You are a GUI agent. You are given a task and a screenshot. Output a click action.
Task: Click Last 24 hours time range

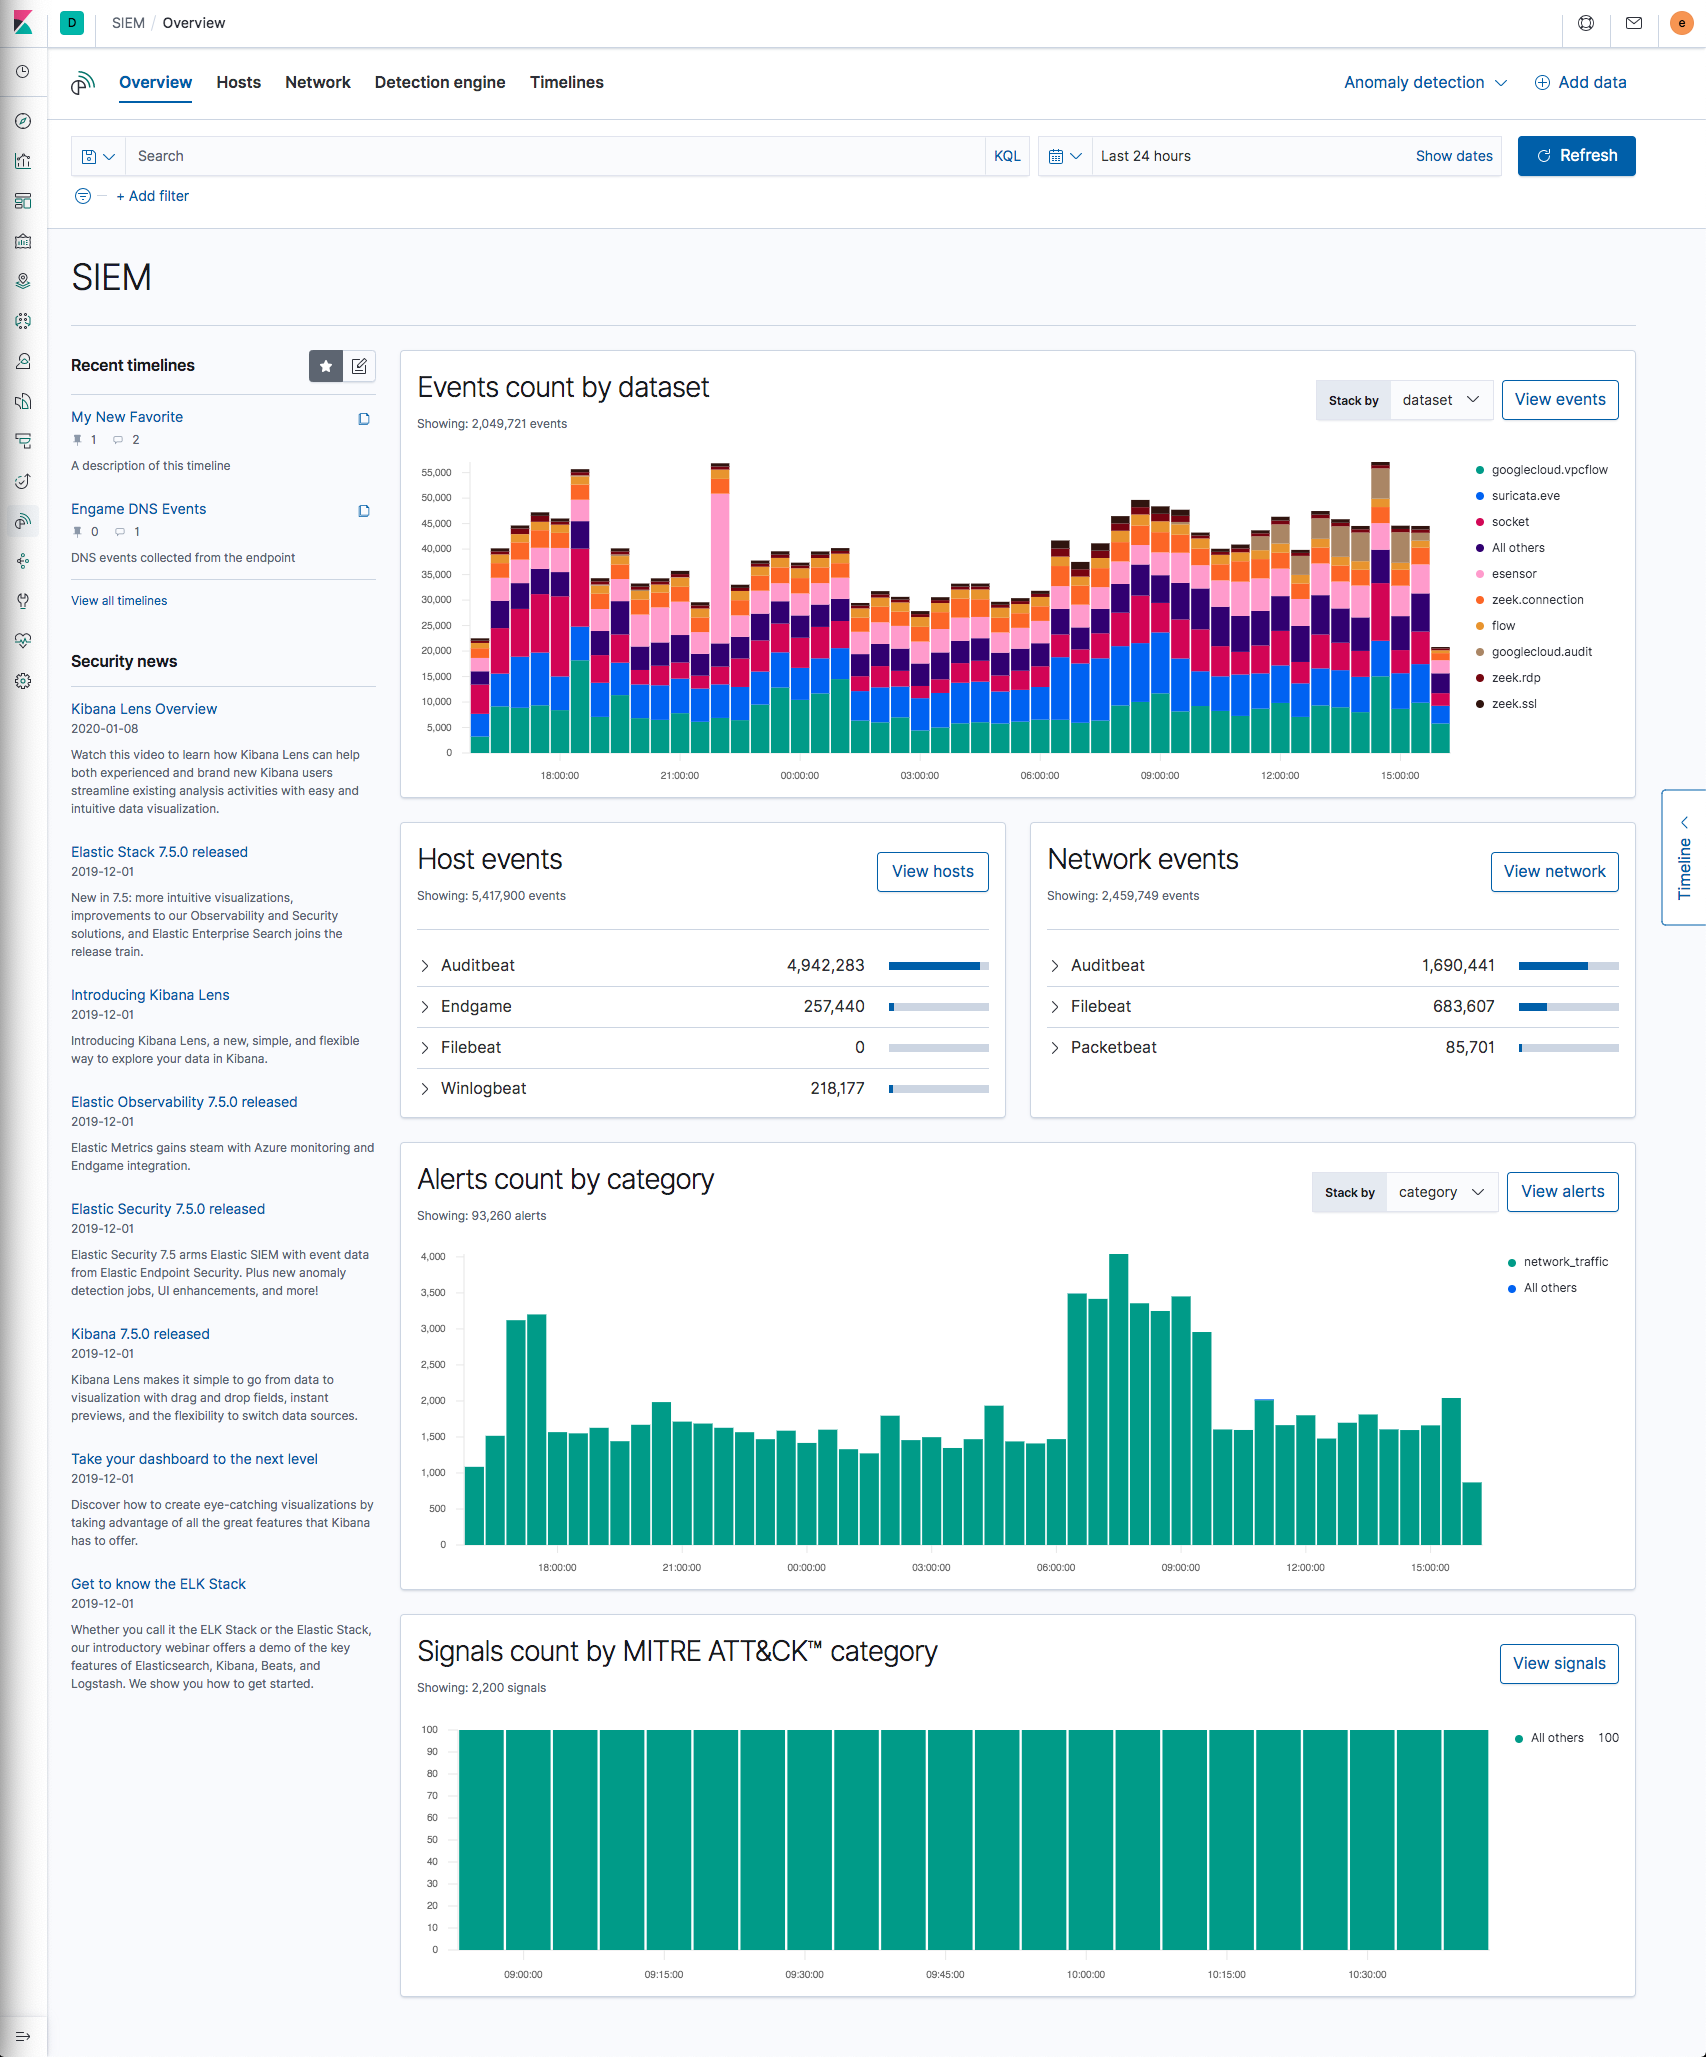point(1146,156)
